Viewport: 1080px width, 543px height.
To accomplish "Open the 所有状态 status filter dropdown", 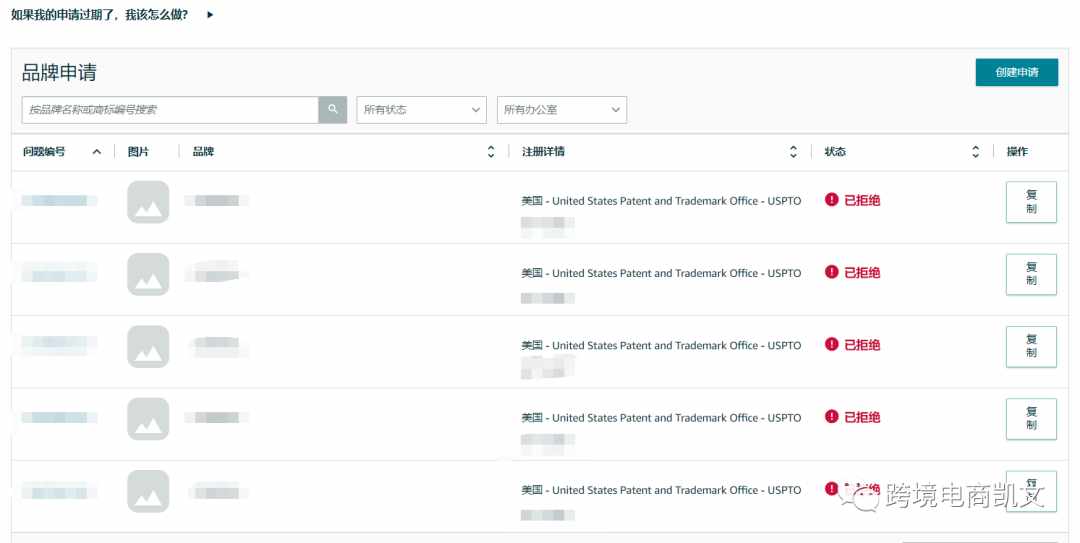I will pyautogui.click(x=422, y=110).
